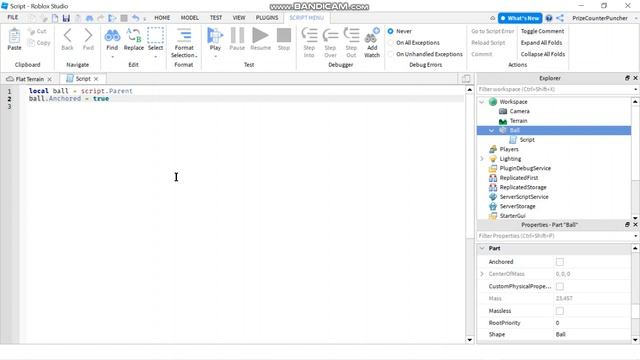Click the Cut tool in Clipboard group
Image resolution: width=640 pixels, height=360 pixels.
(x=37, y=31)
